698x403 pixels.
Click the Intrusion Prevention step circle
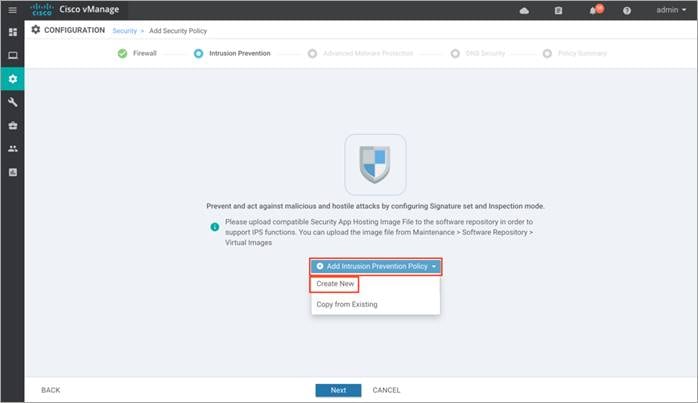tap(199, 53)
